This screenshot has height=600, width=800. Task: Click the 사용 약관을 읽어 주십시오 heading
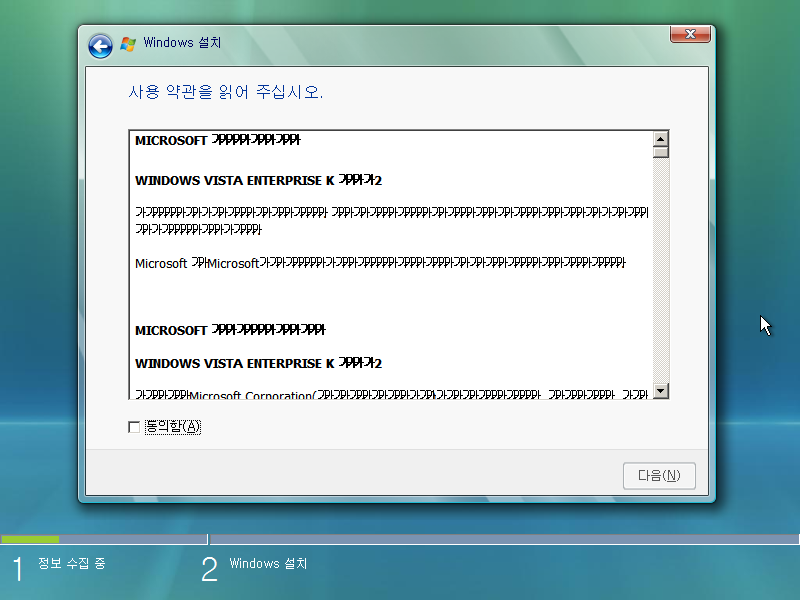(x=226, y=92)
